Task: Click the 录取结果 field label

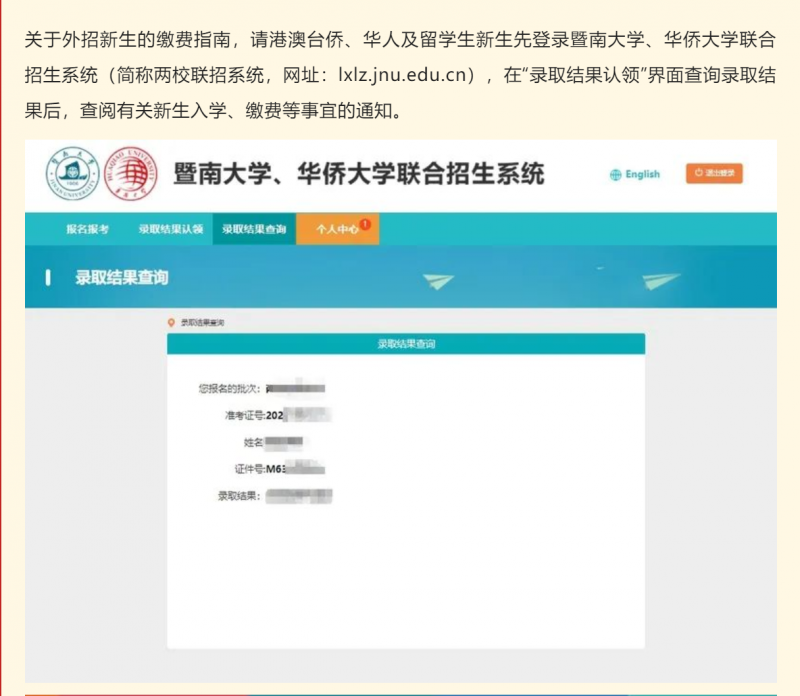Action: pyautogui.click(x=239, y=495)
